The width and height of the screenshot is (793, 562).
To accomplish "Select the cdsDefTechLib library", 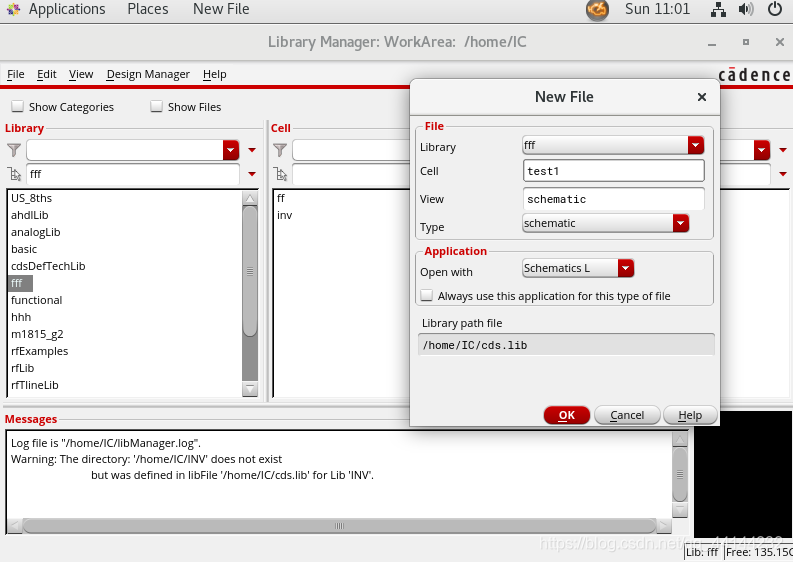I will pyautogui.click(x=48, y=266).
